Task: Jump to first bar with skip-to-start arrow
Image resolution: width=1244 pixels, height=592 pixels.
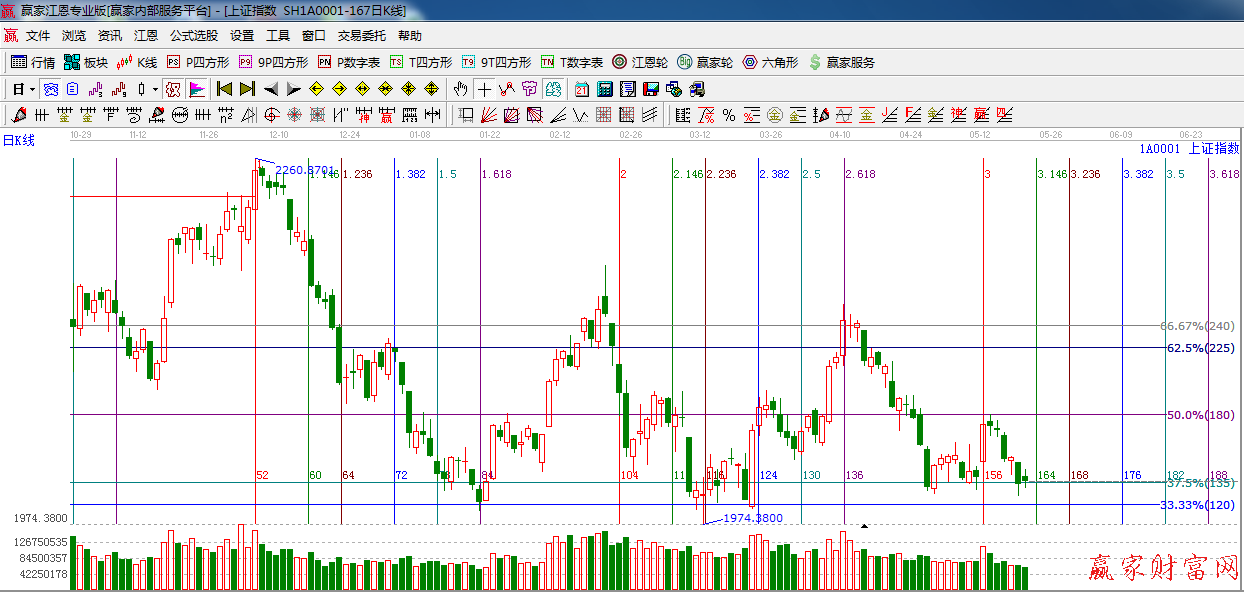Action: (x=224, y=89)
